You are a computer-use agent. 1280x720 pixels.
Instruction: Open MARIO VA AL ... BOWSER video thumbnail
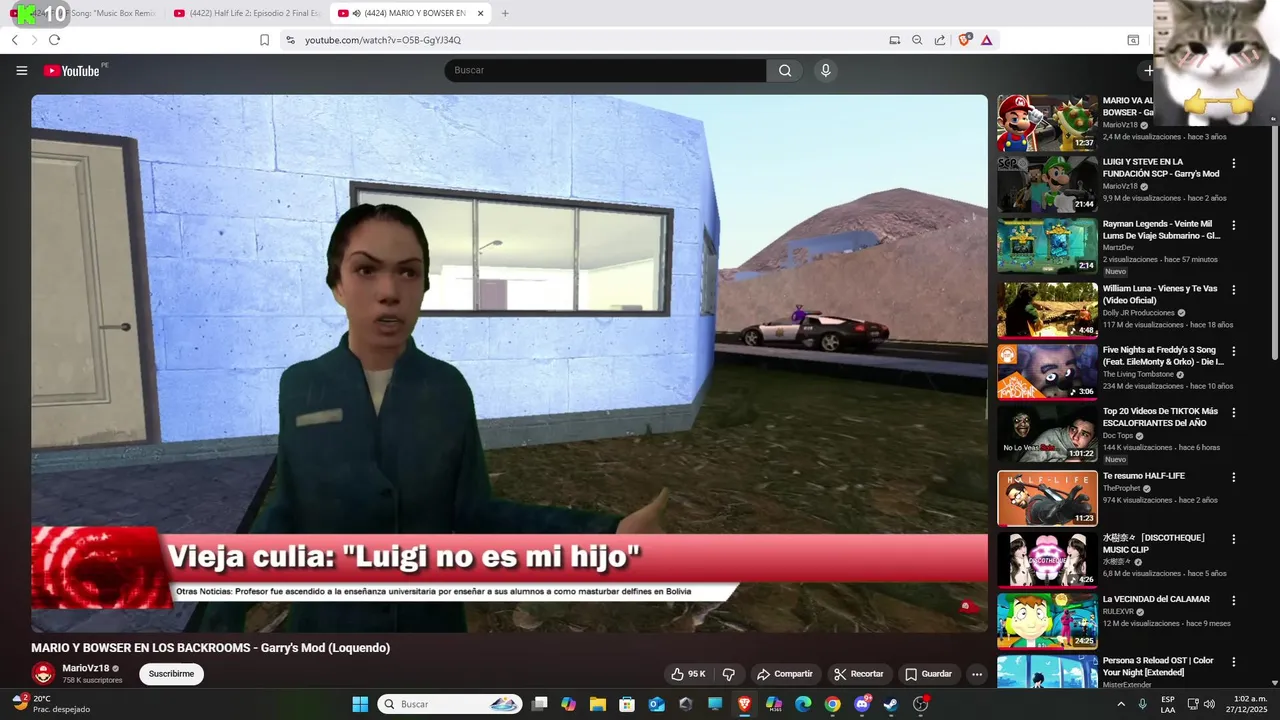coord(1047,123)
